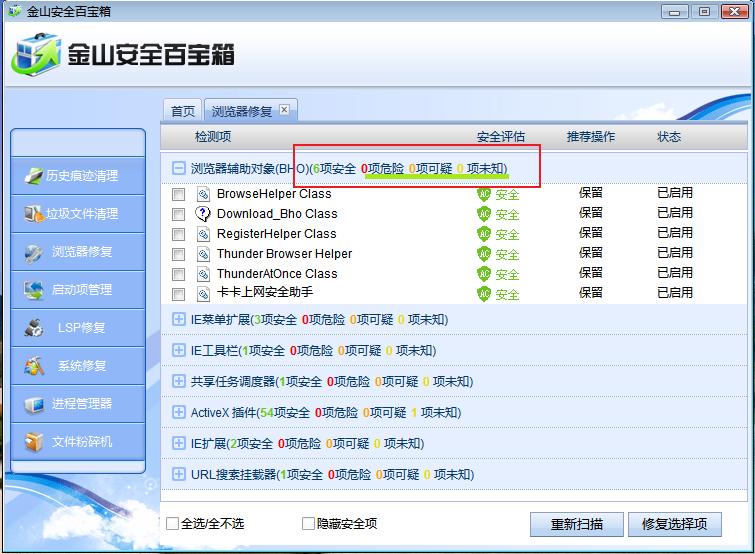The height and width of the screenshot is (554, 755).
Task: Check the BrowseHelper Class checkbox
Action: (x=178, y=194)
